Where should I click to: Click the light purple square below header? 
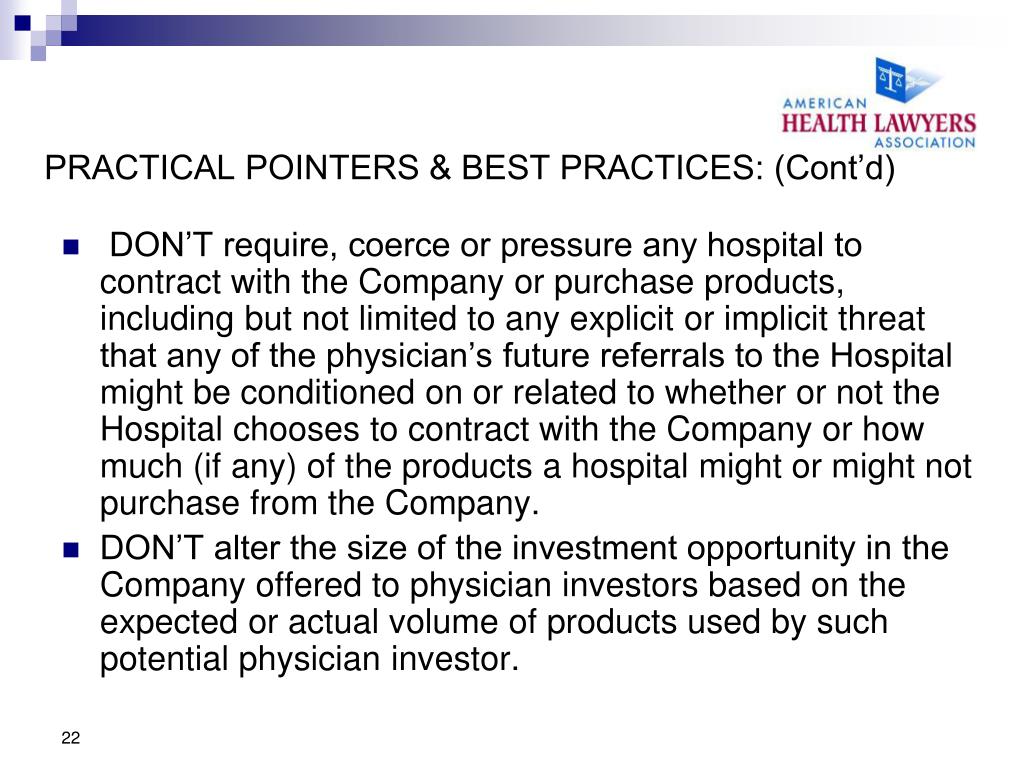pyautogui.click(x=38, y=54)
